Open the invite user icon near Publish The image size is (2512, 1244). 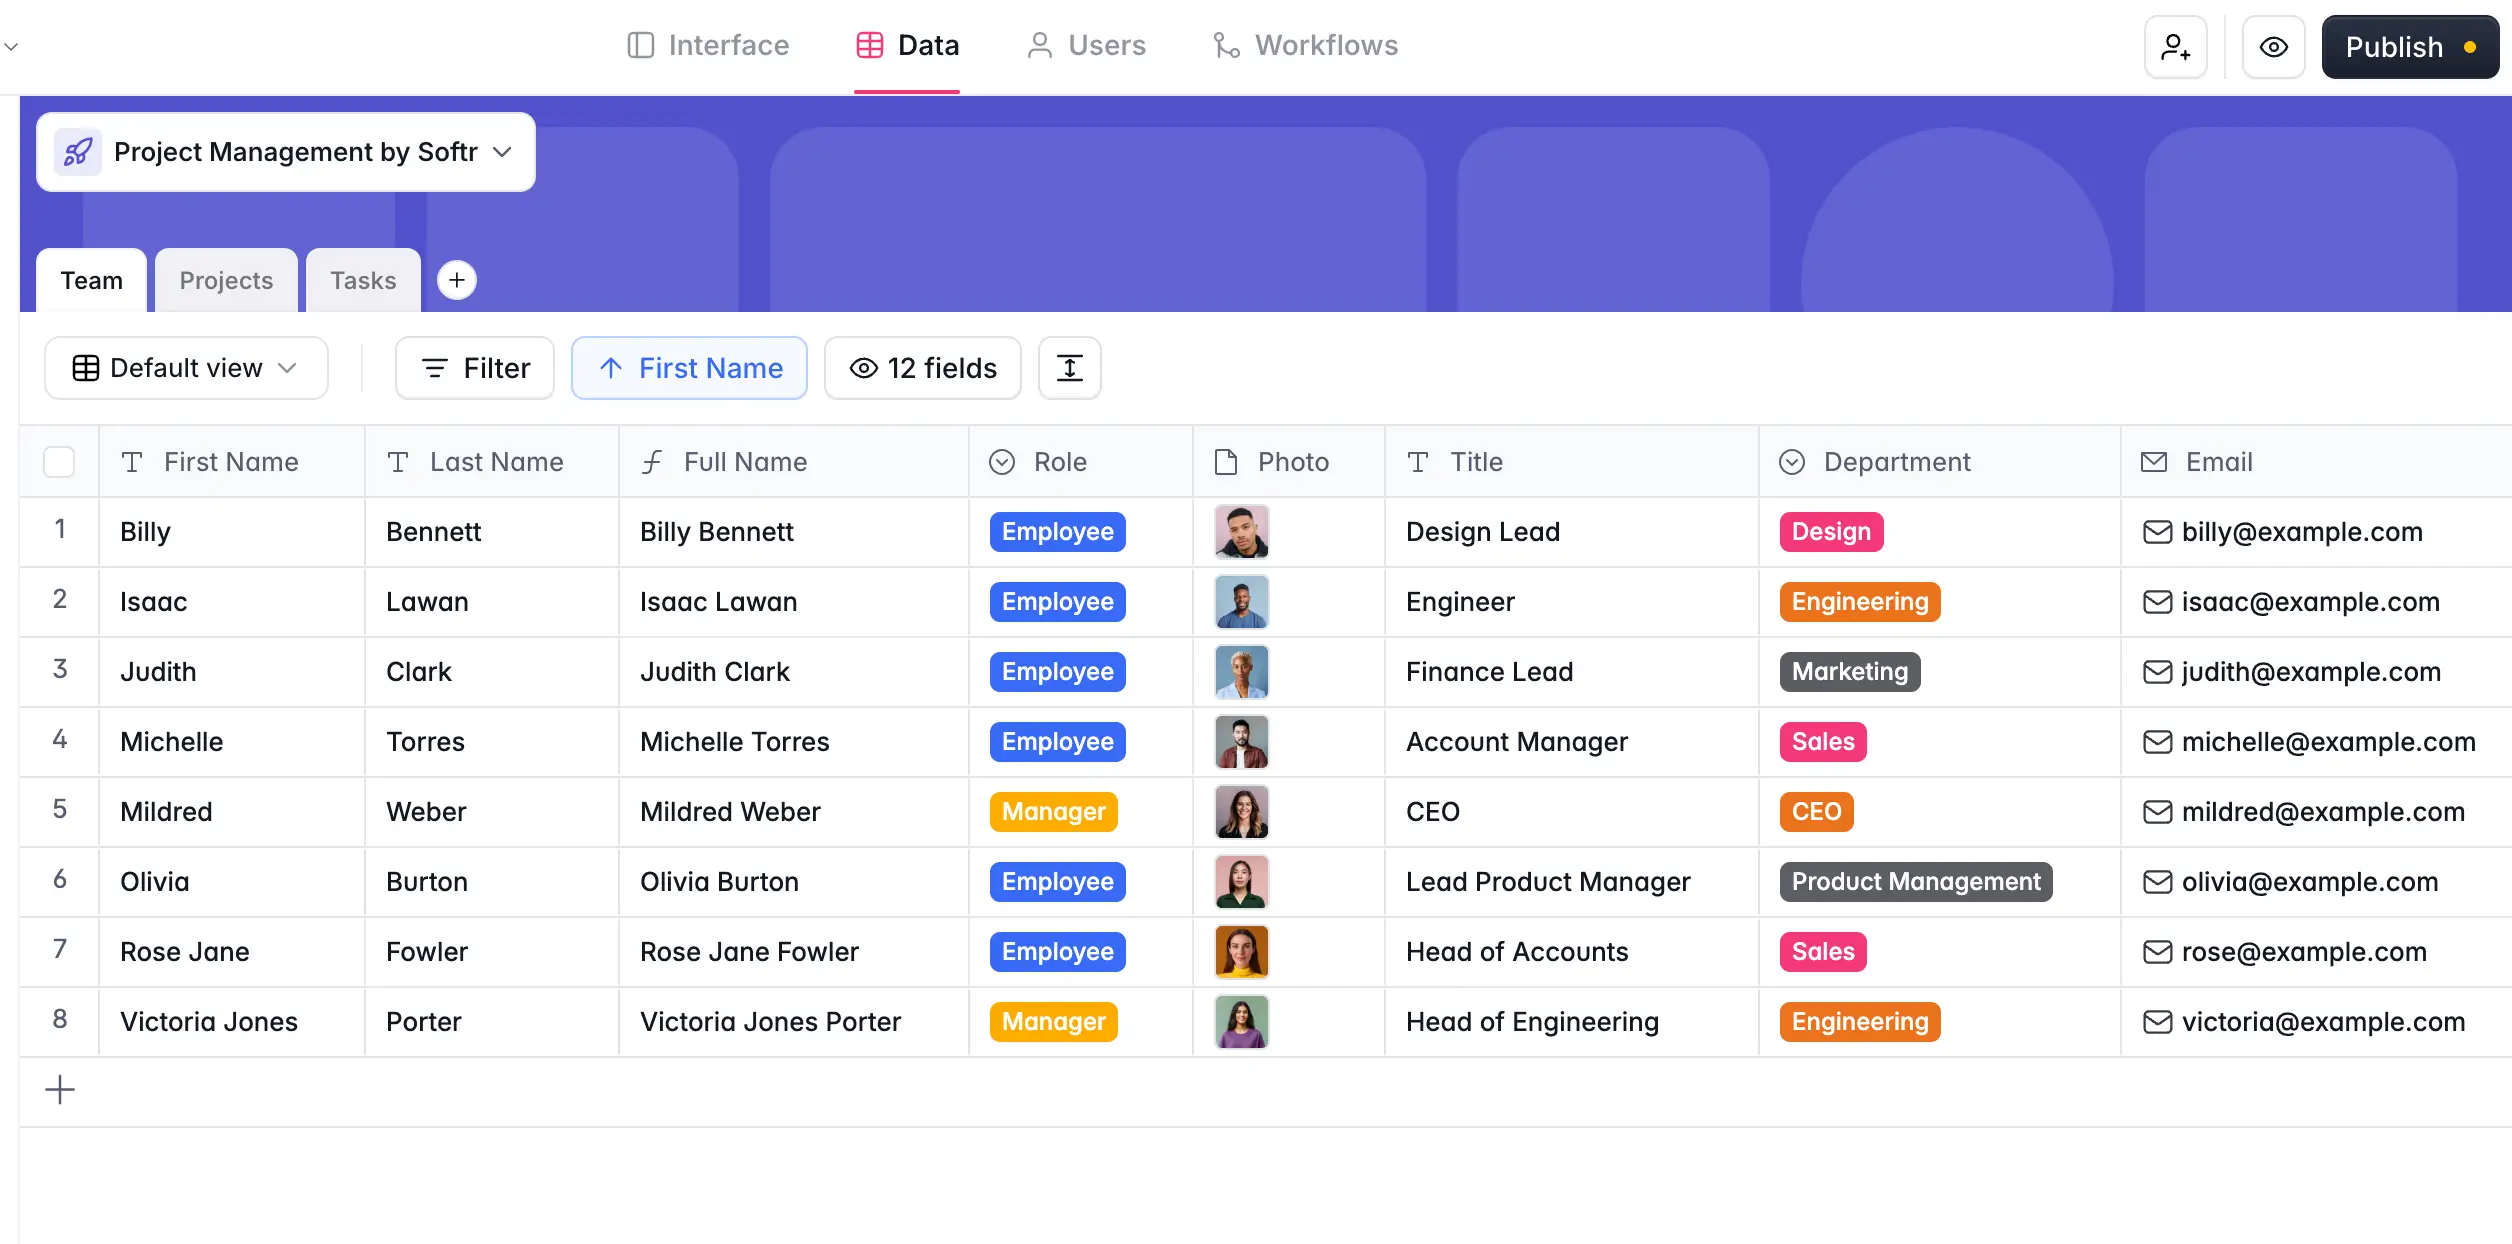pyautogui.click(x=2176, y=46)
